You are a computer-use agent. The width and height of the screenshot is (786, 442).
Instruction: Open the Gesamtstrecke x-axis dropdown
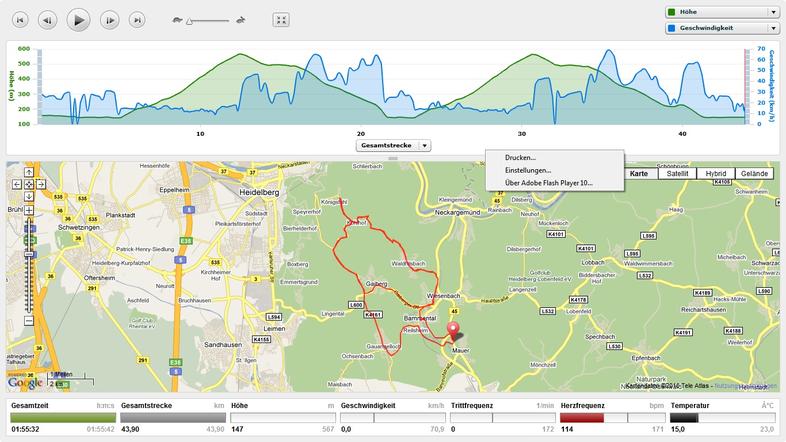[394, 145]
